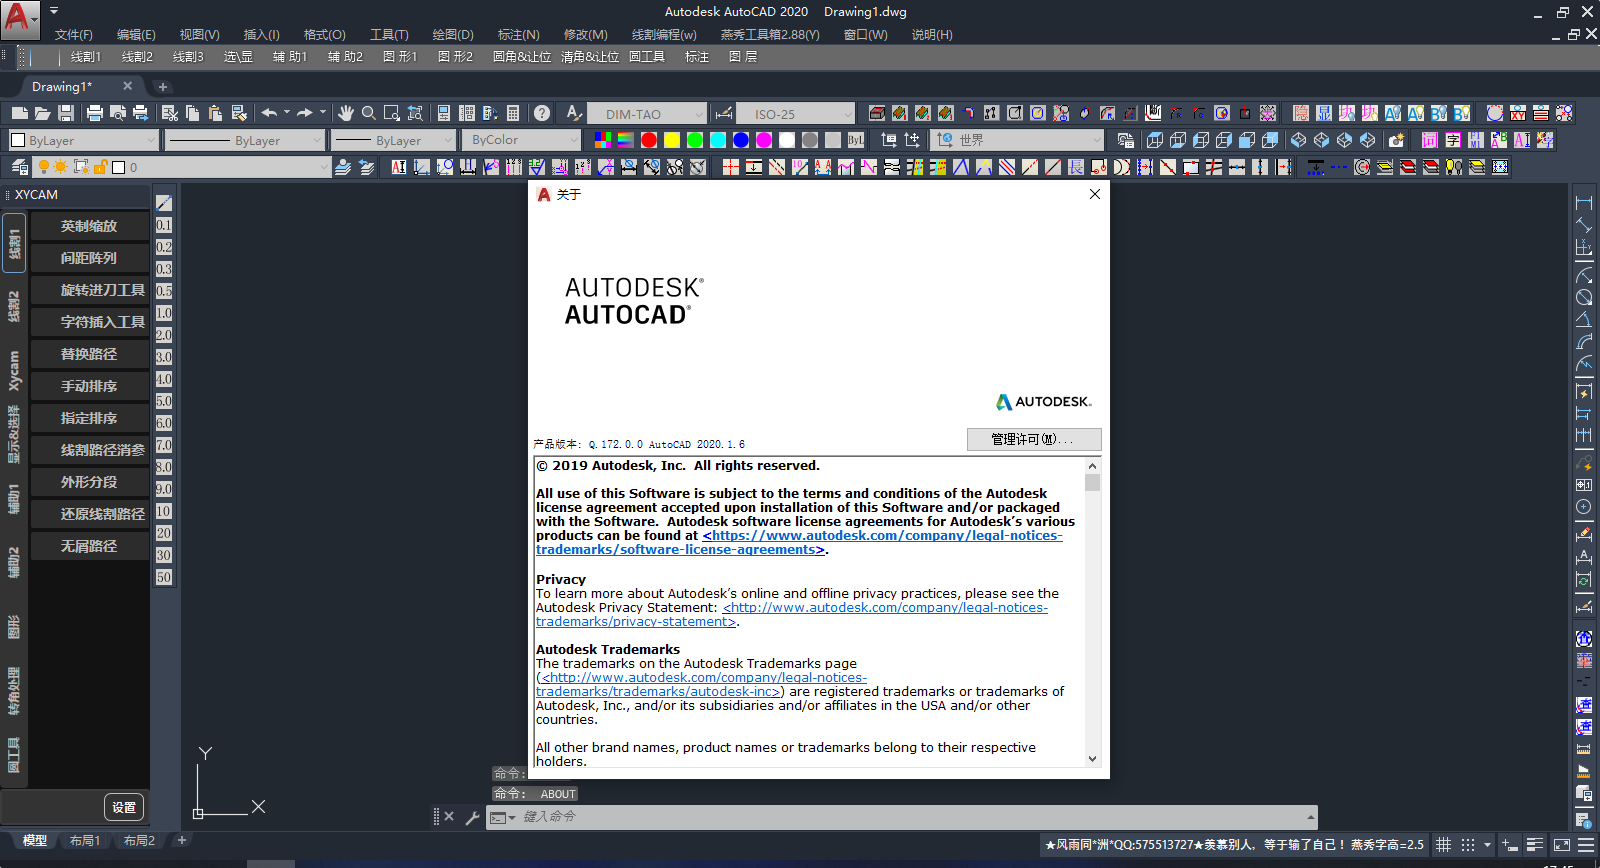Open the ISO-25 dimension style dropdown
The width and height of the screenshot is (1600, 868).
tap(796, 114)
